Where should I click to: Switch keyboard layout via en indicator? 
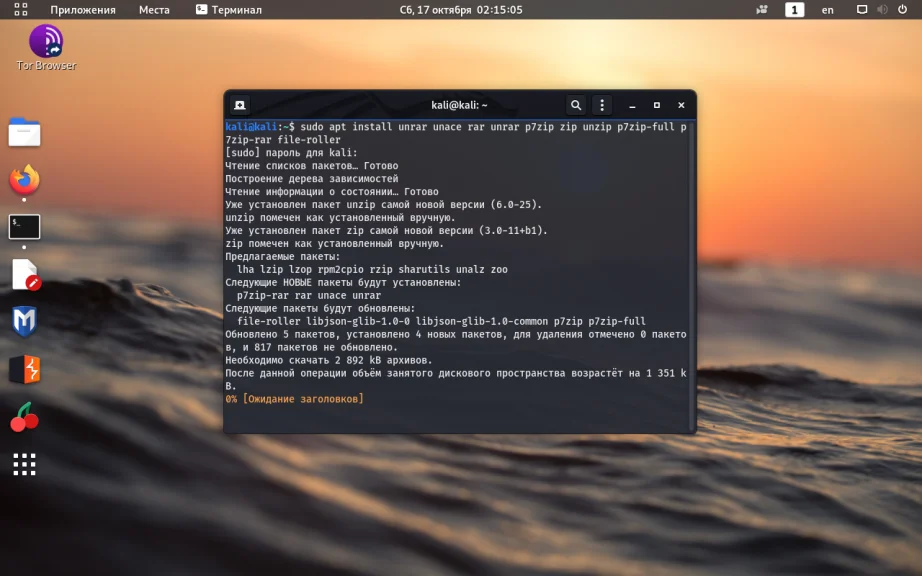827,10
